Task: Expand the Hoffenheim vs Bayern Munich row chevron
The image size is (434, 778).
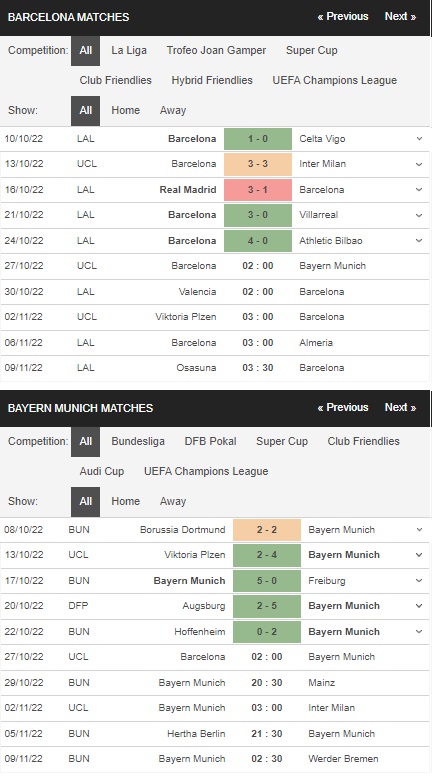Action: [420, 632]
